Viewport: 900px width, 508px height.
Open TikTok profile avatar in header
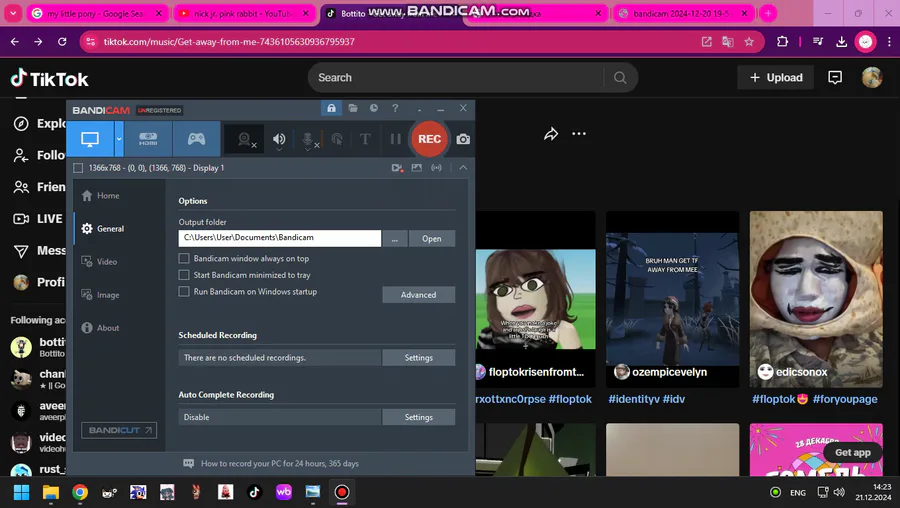[x=872, y=77]
